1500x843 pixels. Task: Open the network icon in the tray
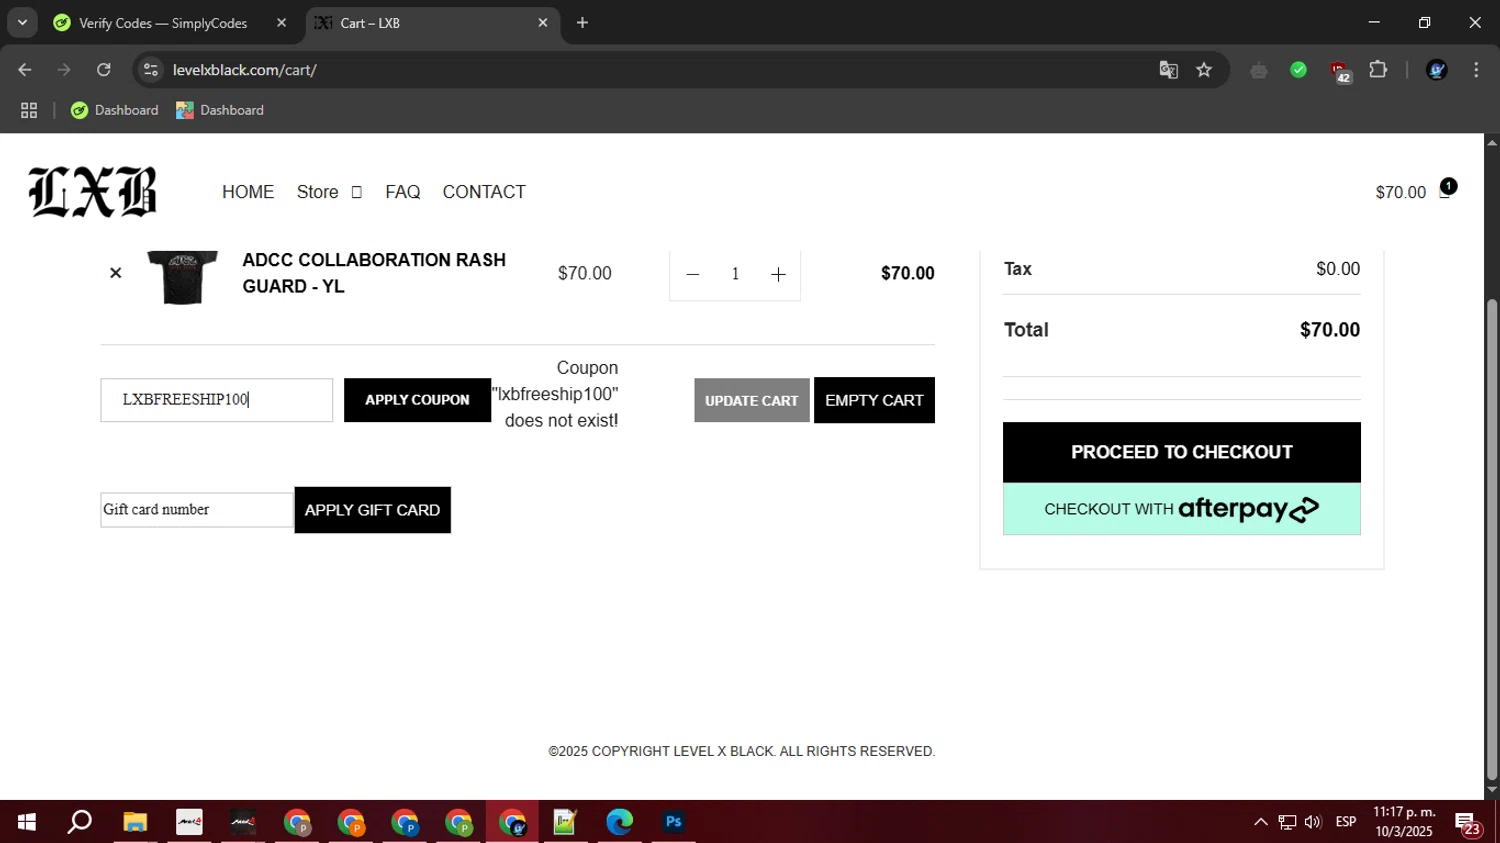(x=1287, y=822)
